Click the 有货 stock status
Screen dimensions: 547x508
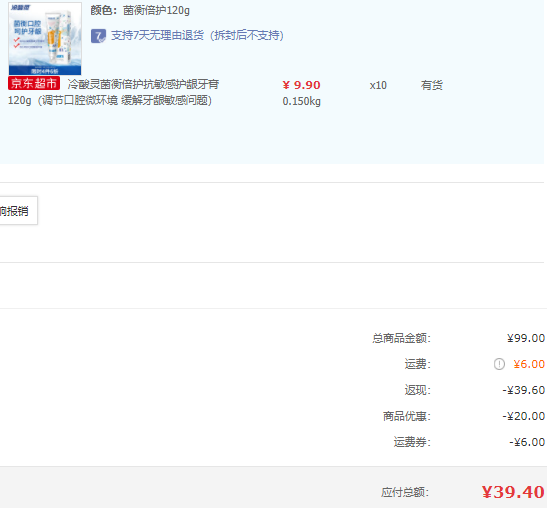(x=432, y=85)
